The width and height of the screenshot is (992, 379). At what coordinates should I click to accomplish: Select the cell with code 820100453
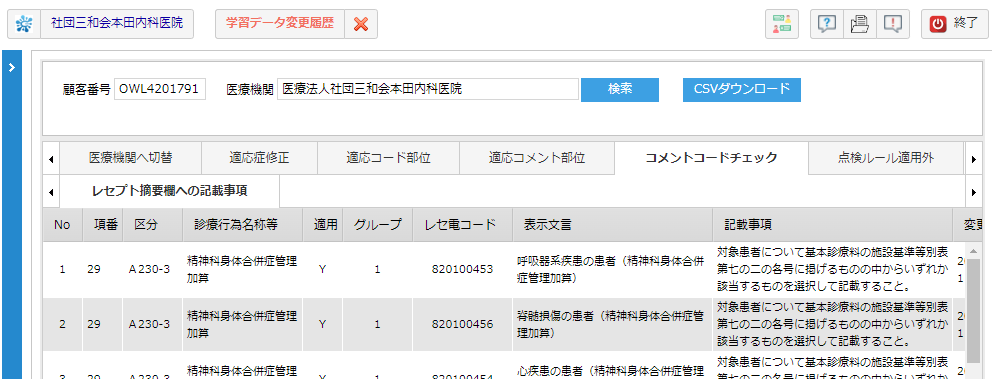462,270
